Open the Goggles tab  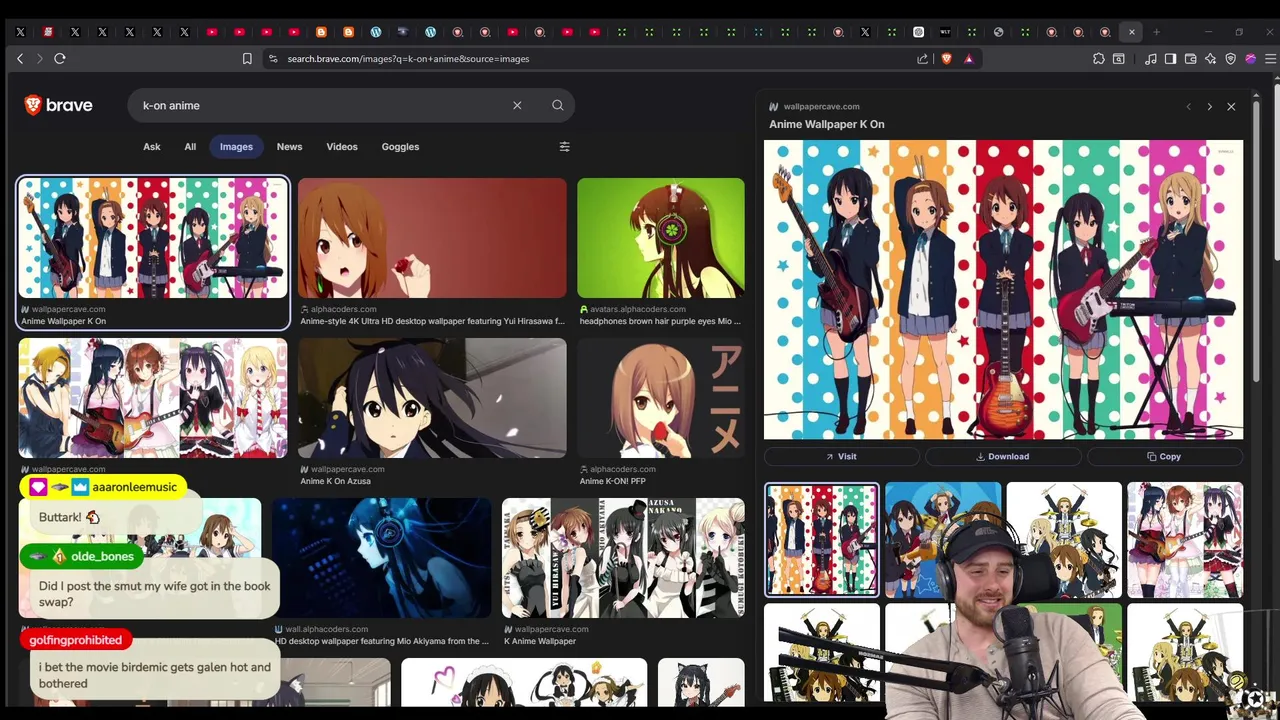point(400,146)
